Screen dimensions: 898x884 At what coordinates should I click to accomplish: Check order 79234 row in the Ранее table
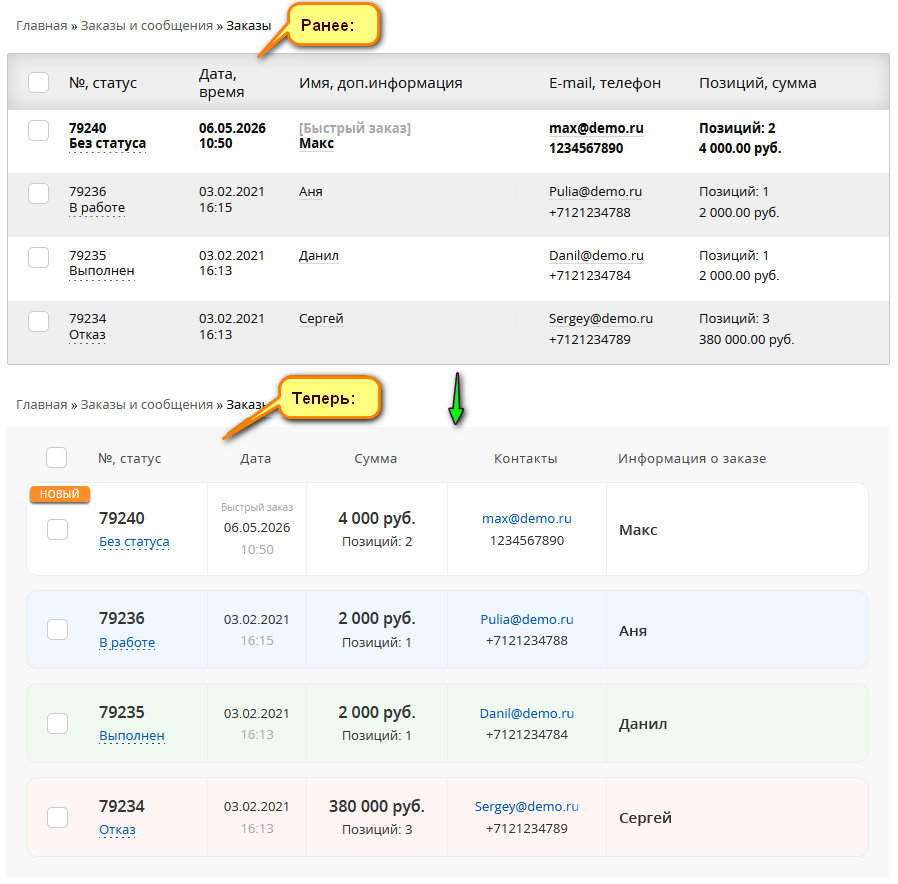pyautogui.click(x=38, y=321)
